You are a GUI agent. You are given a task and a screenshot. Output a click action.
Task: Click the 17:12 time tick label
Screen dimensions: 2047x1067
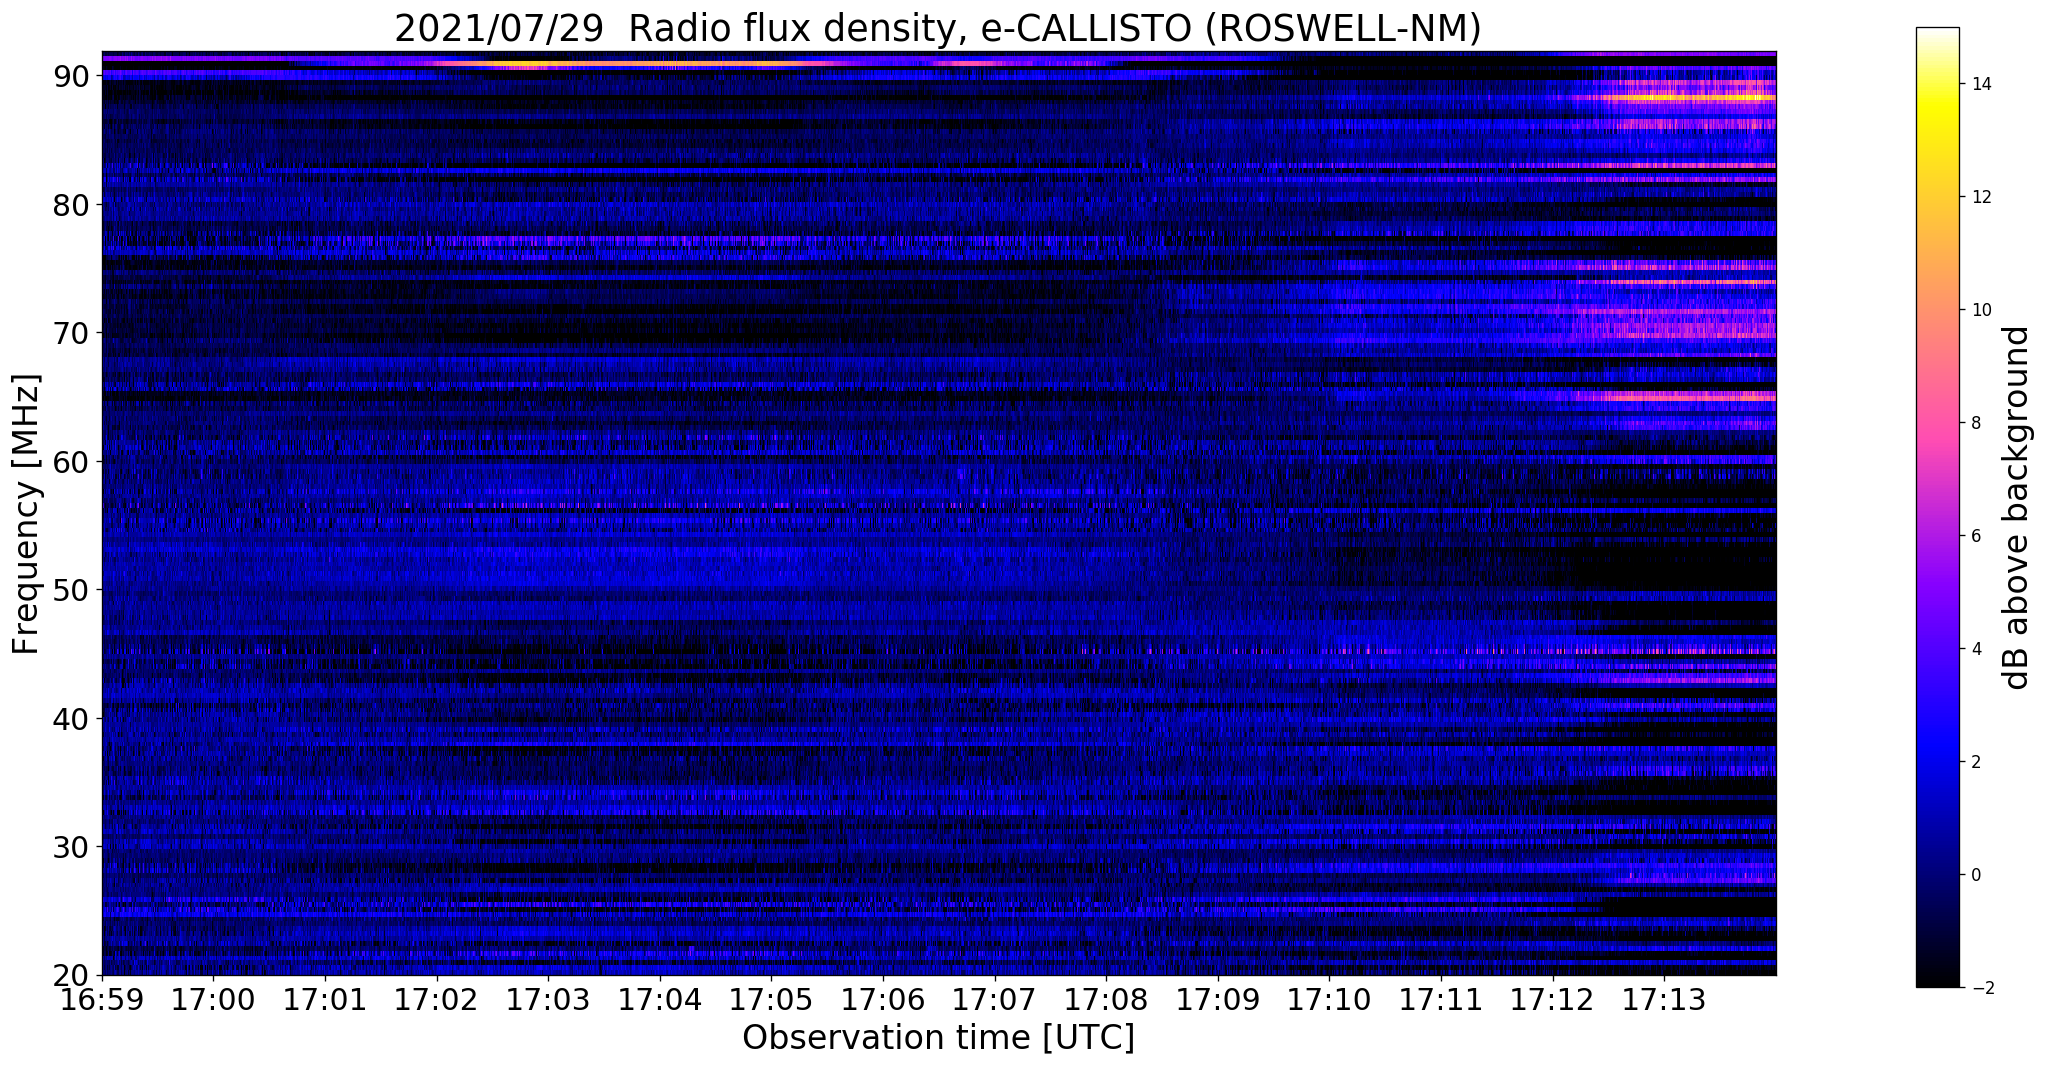[1553, 999]
